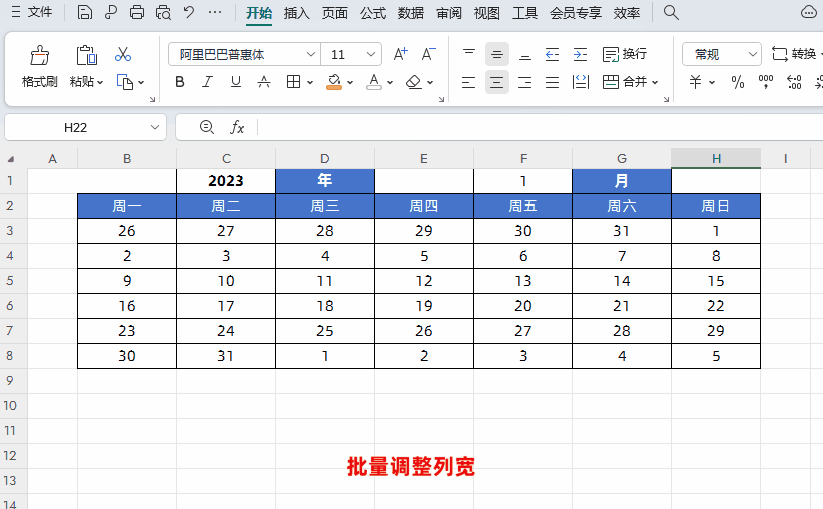Open the font size dropdown
This screenshot has height=509, width=823.
coord(371,54)
